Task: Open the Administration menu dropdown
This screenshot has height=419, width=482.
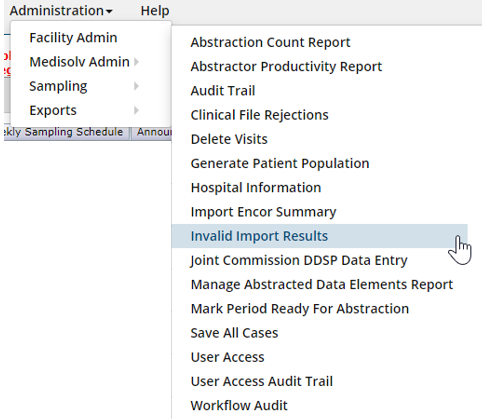Action: [61, 11]
